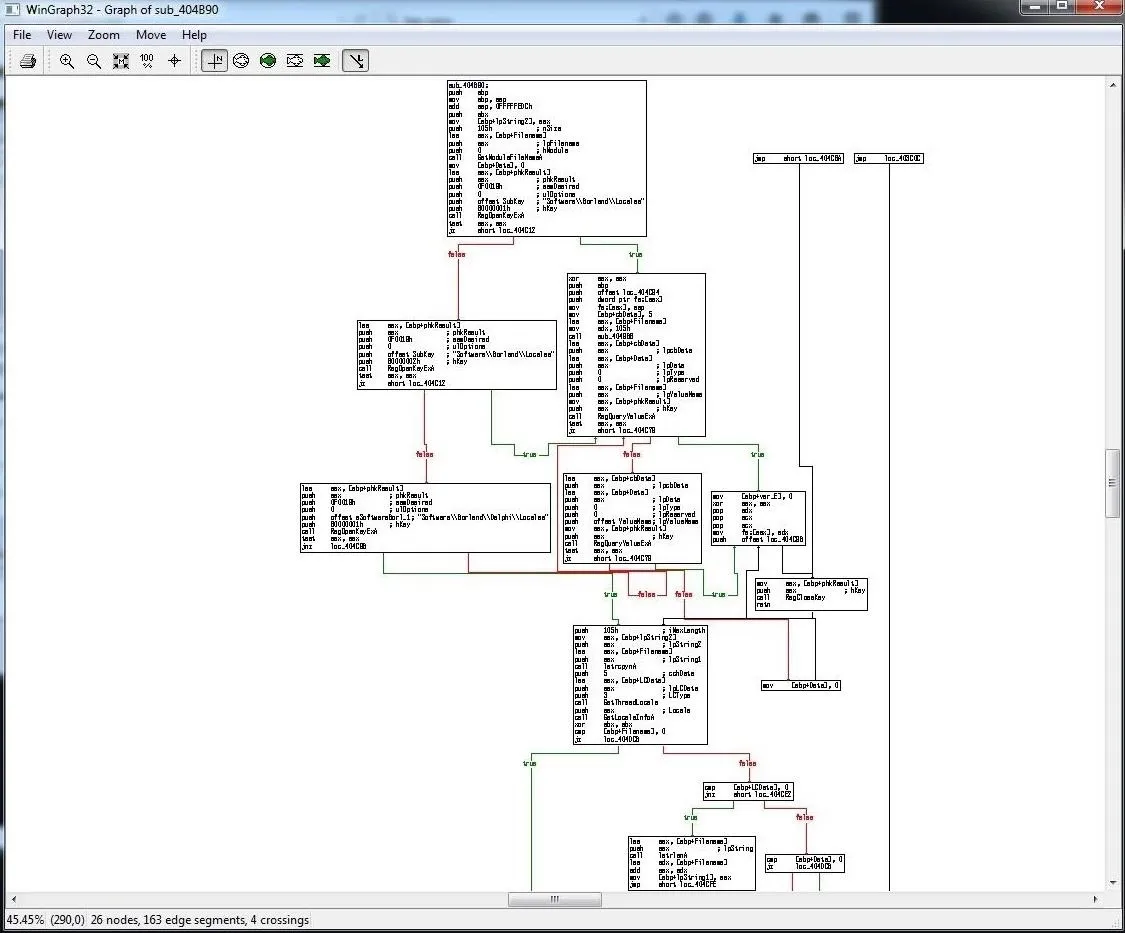
Task: Click the 'mov [ebp+Data], 0' node
Action: click(801, 685)
